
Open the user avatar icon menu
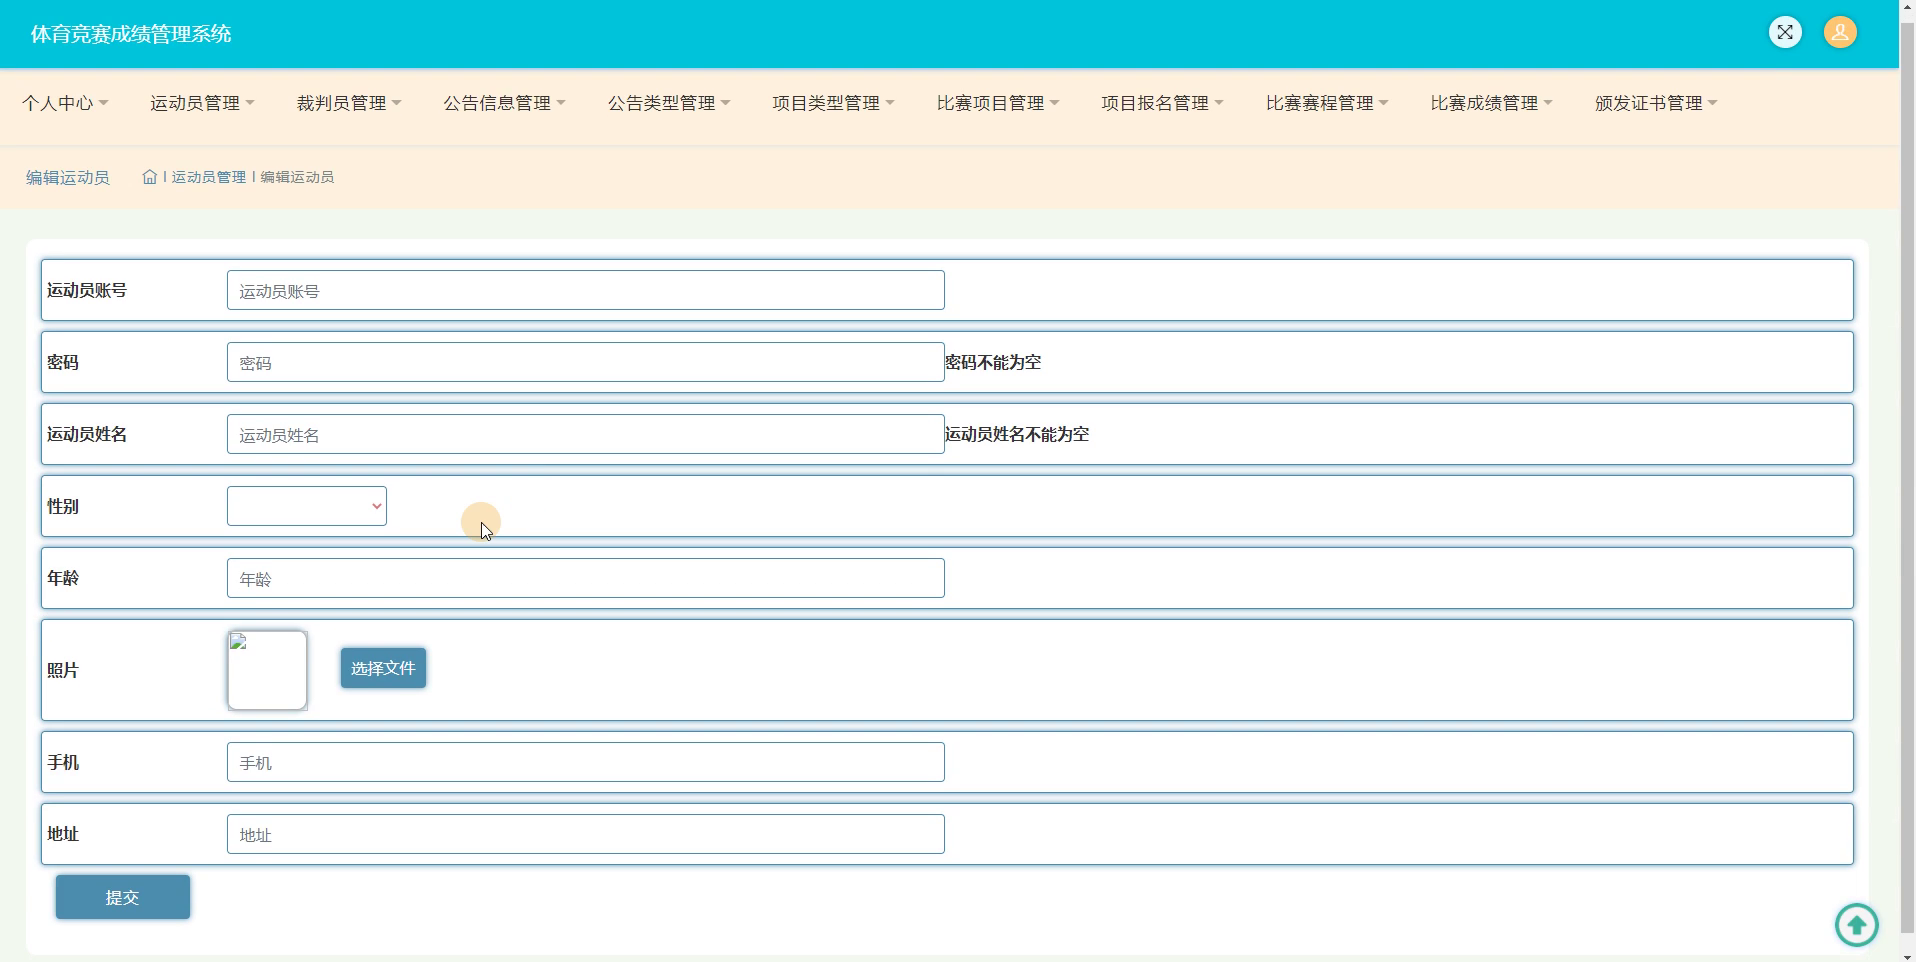(1840, 32)
